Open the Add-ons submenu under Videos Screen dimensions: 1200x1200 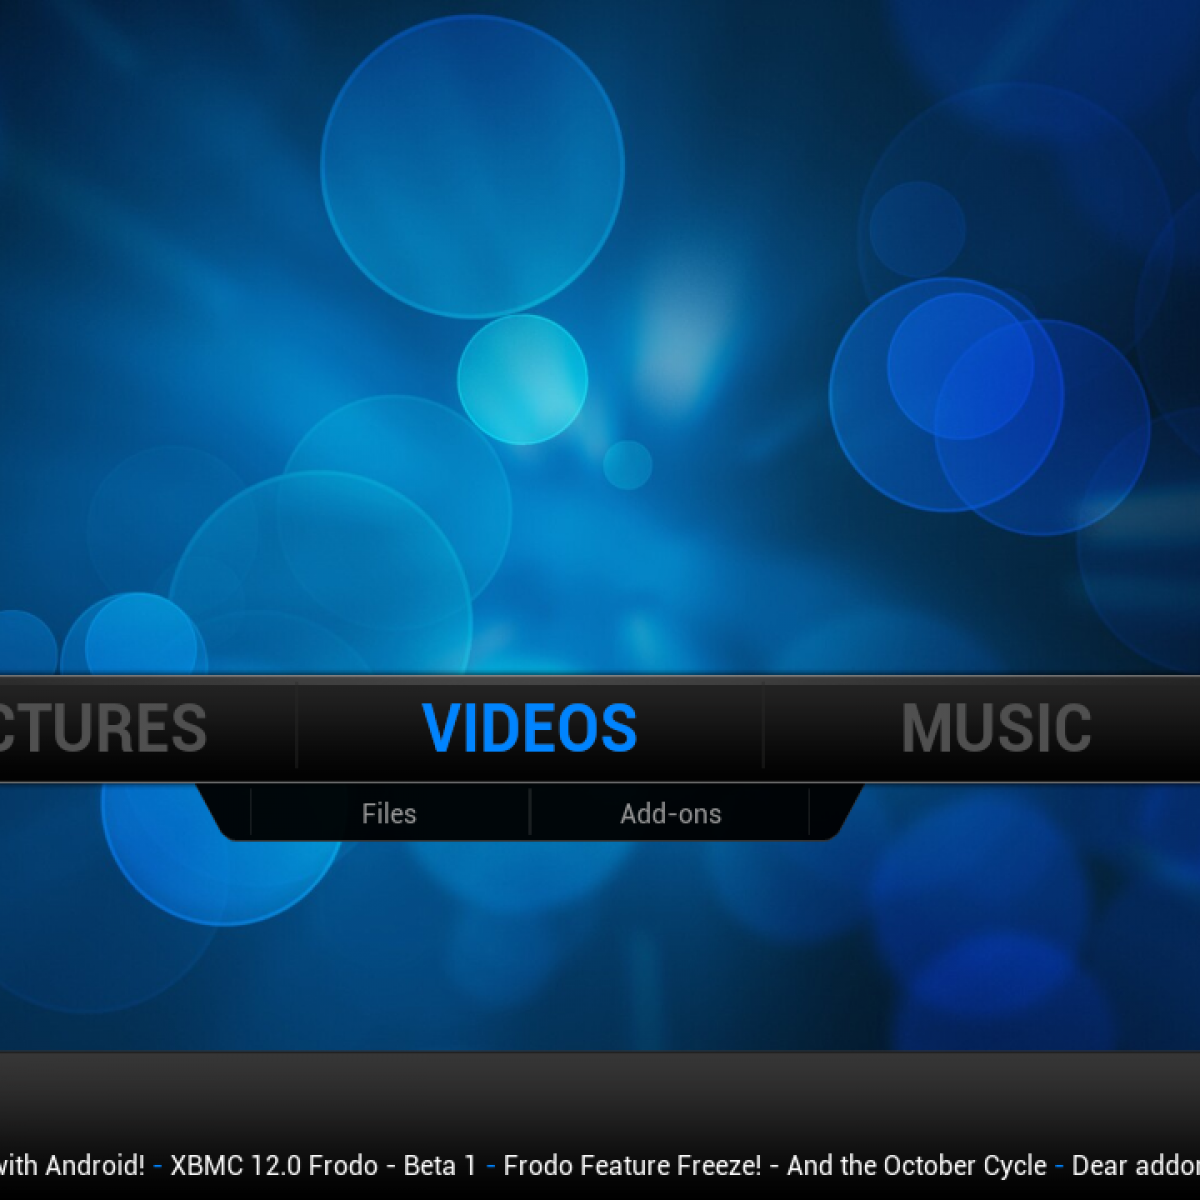[670, 813]
